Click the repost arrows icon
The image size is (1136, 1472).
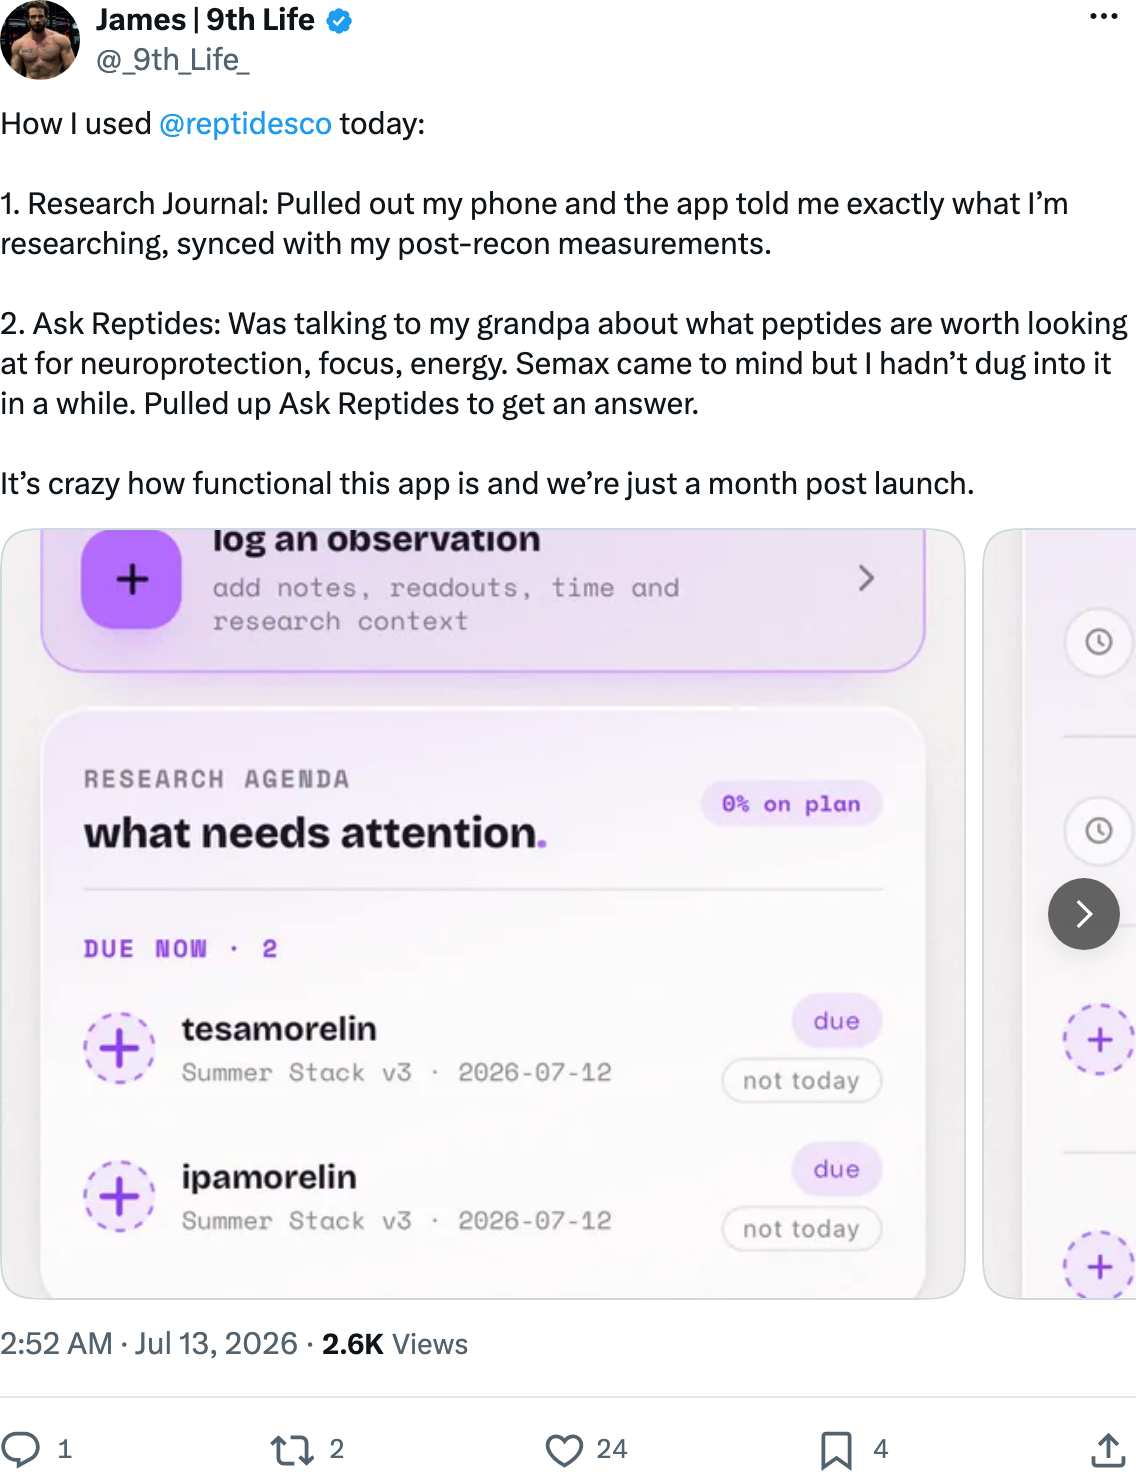click(x=292, y=1449)
